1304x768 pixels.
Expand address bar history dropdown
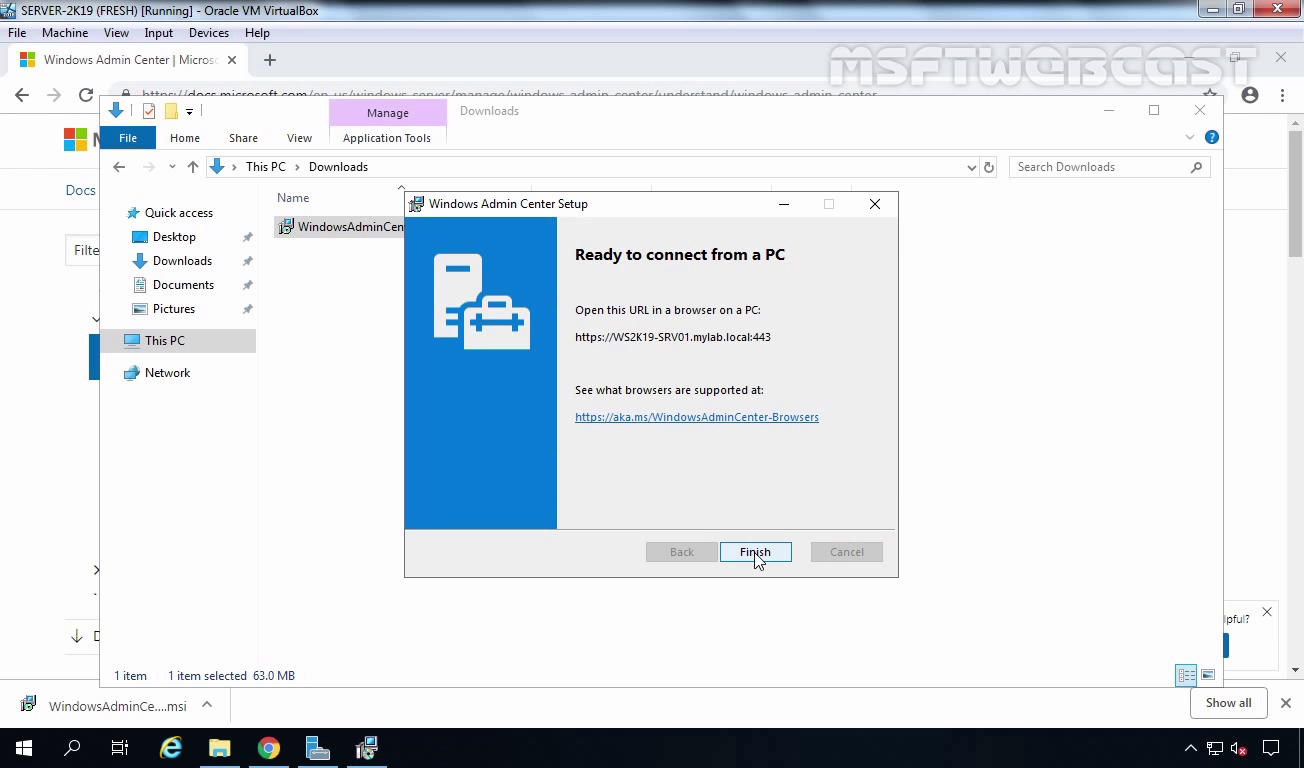pyautogui.click(x=971, y=167)
